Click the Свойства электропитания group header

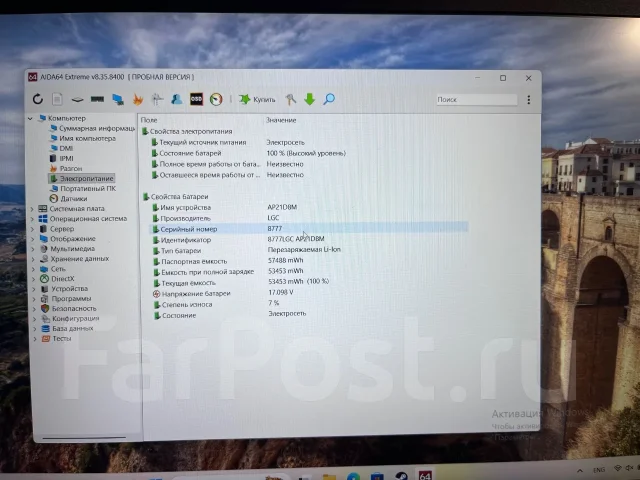(x=187, y=131)
